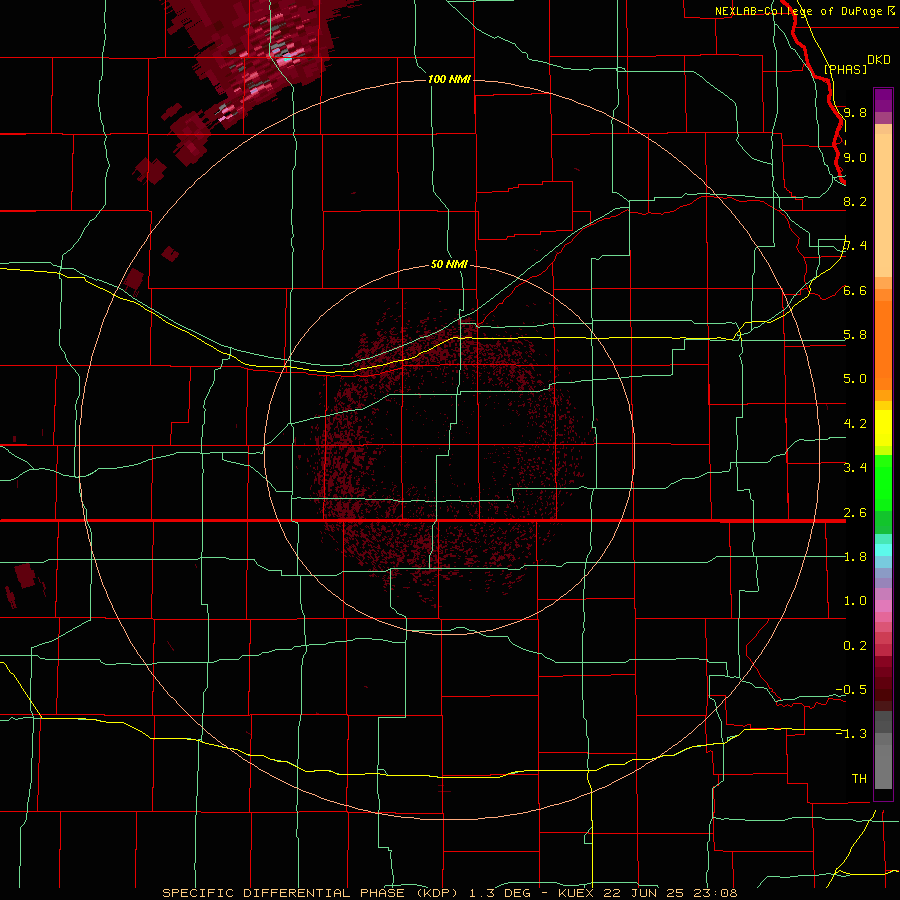Select the purple segment of the color bar

click(883, 100)
